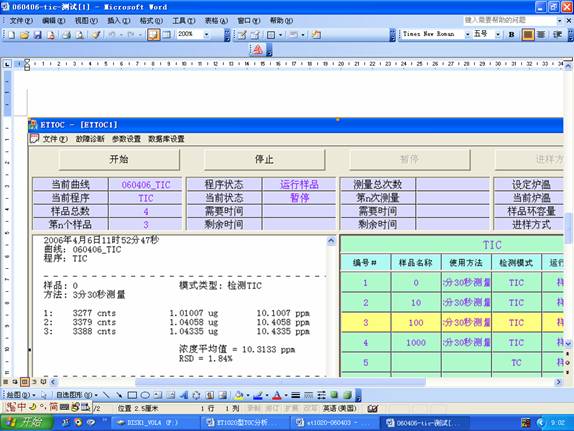This screenshot has width=574, height=431.
Task: Switch to Outline view button
Action: coord(34,382)
